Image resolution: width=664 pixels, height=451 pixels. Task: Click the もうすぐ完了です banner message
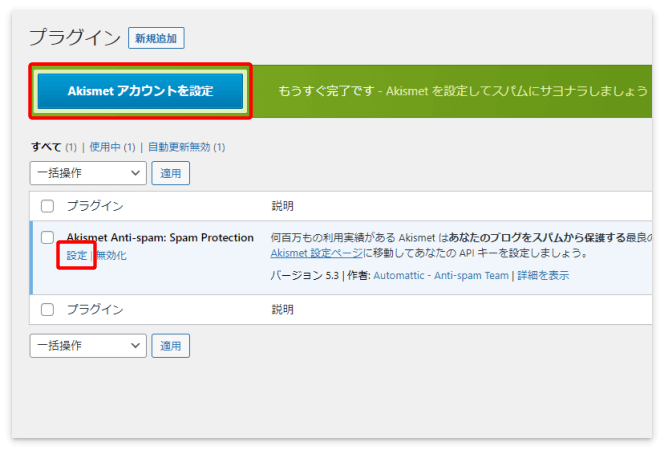463,91
